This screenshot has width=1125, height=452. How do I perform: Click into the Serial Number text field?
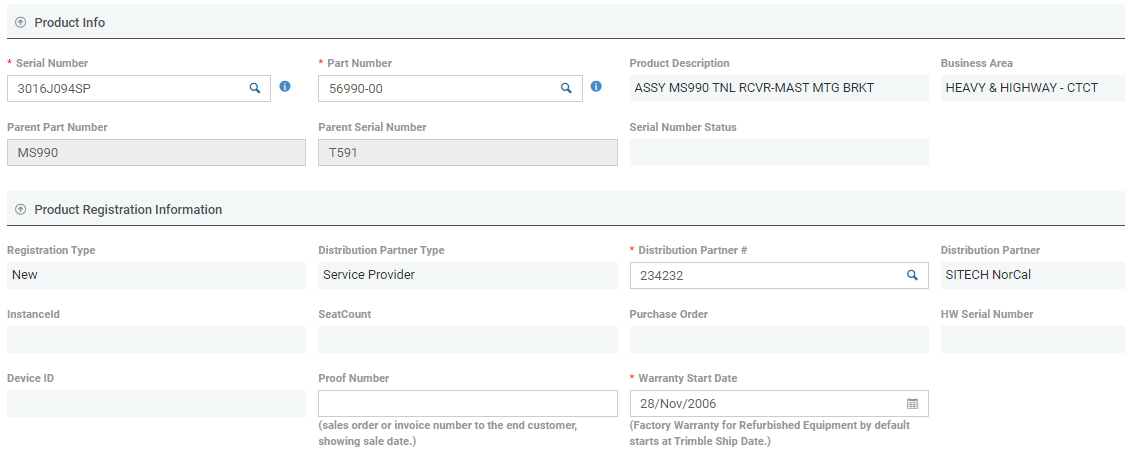[x=125, y=89]
